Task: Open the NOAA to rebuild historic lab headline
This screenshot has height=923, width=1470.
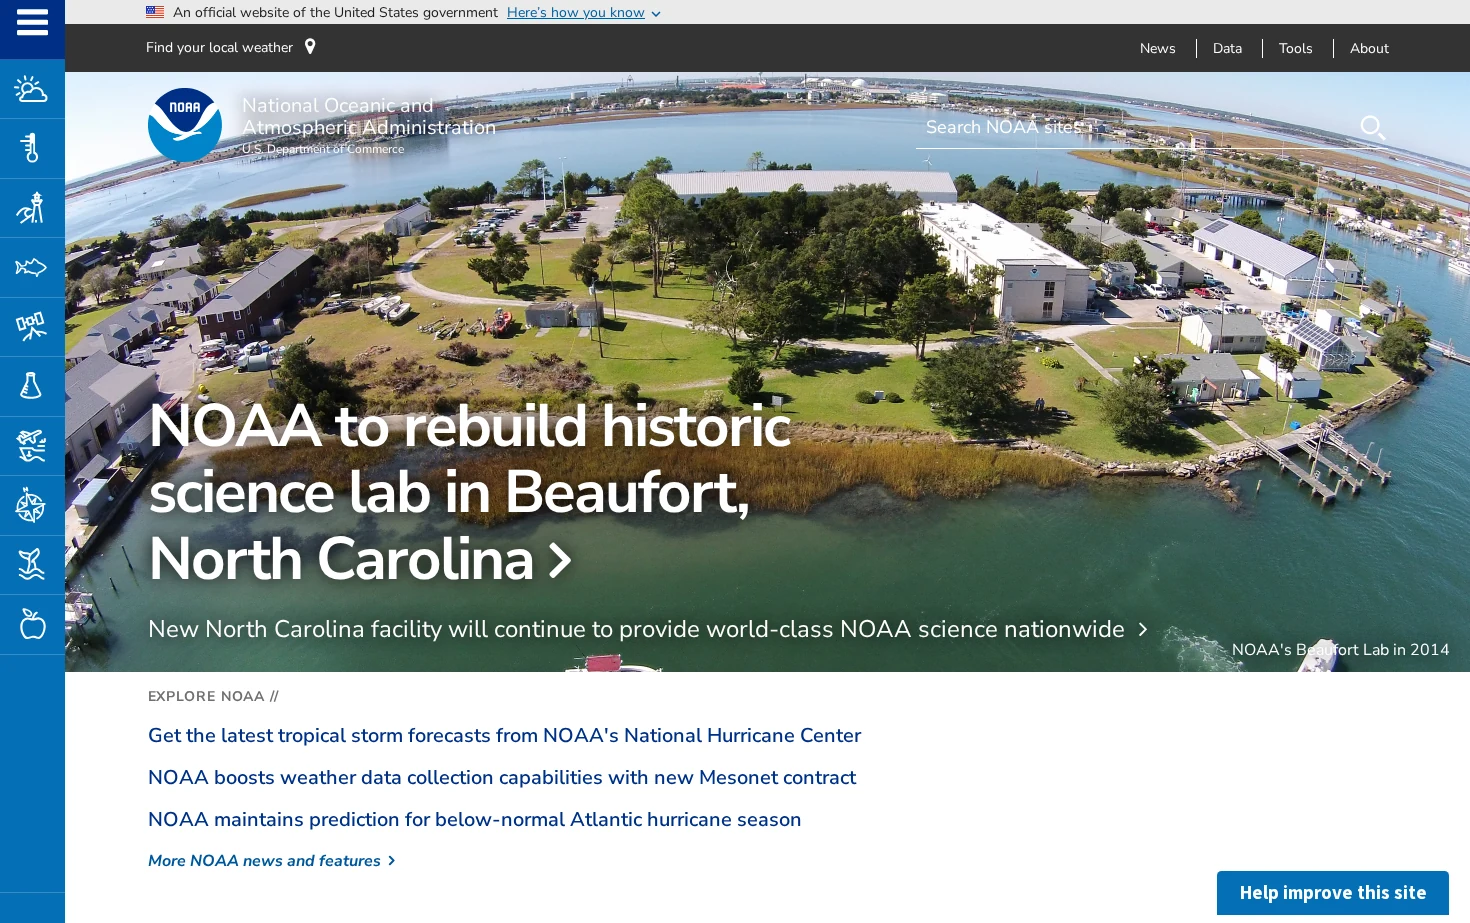Action: [469, 492]
